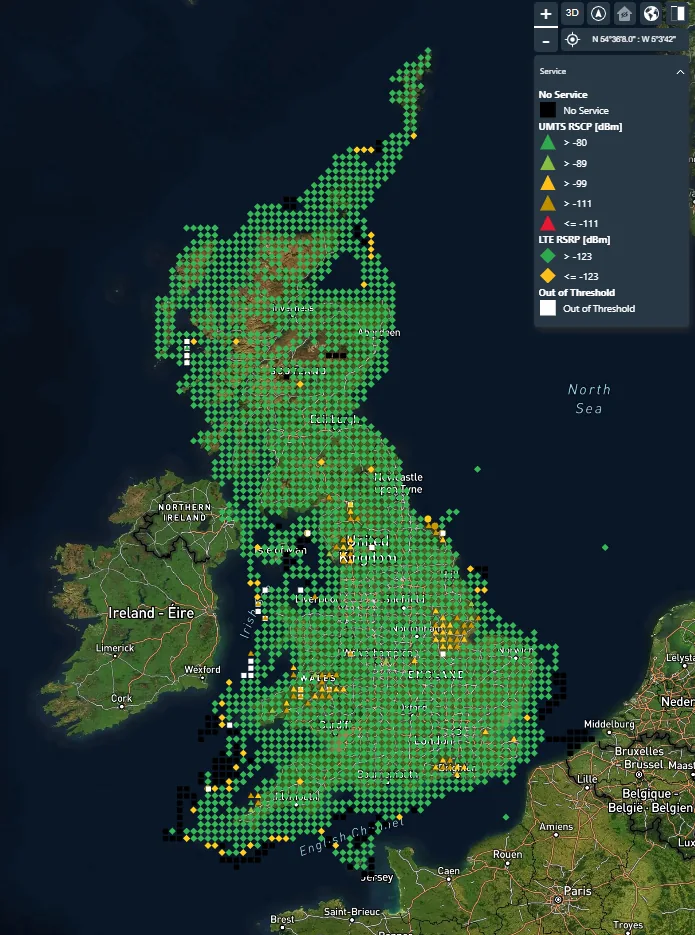This screenshot has height=935, width=695.
Task: Click the 'Rouen' city label
Action: pos(507,854)
